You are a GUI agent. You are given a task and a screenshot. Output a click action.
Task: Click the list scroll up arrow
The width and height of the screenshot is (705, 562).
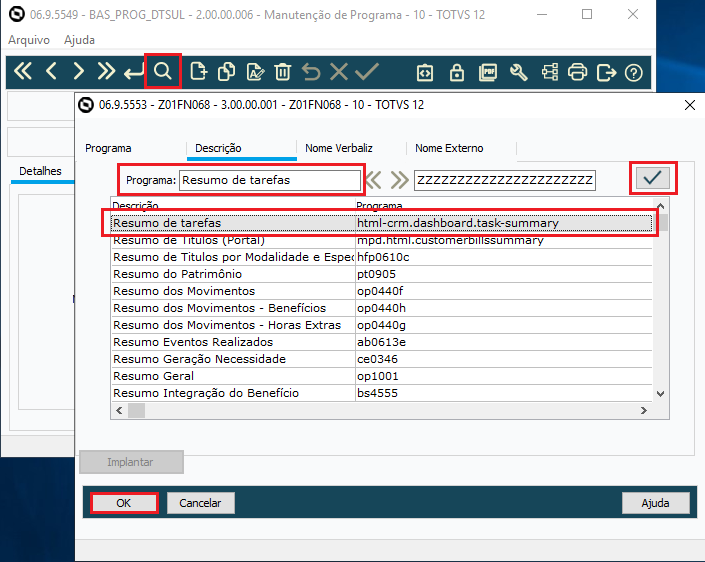pos(660,205)
